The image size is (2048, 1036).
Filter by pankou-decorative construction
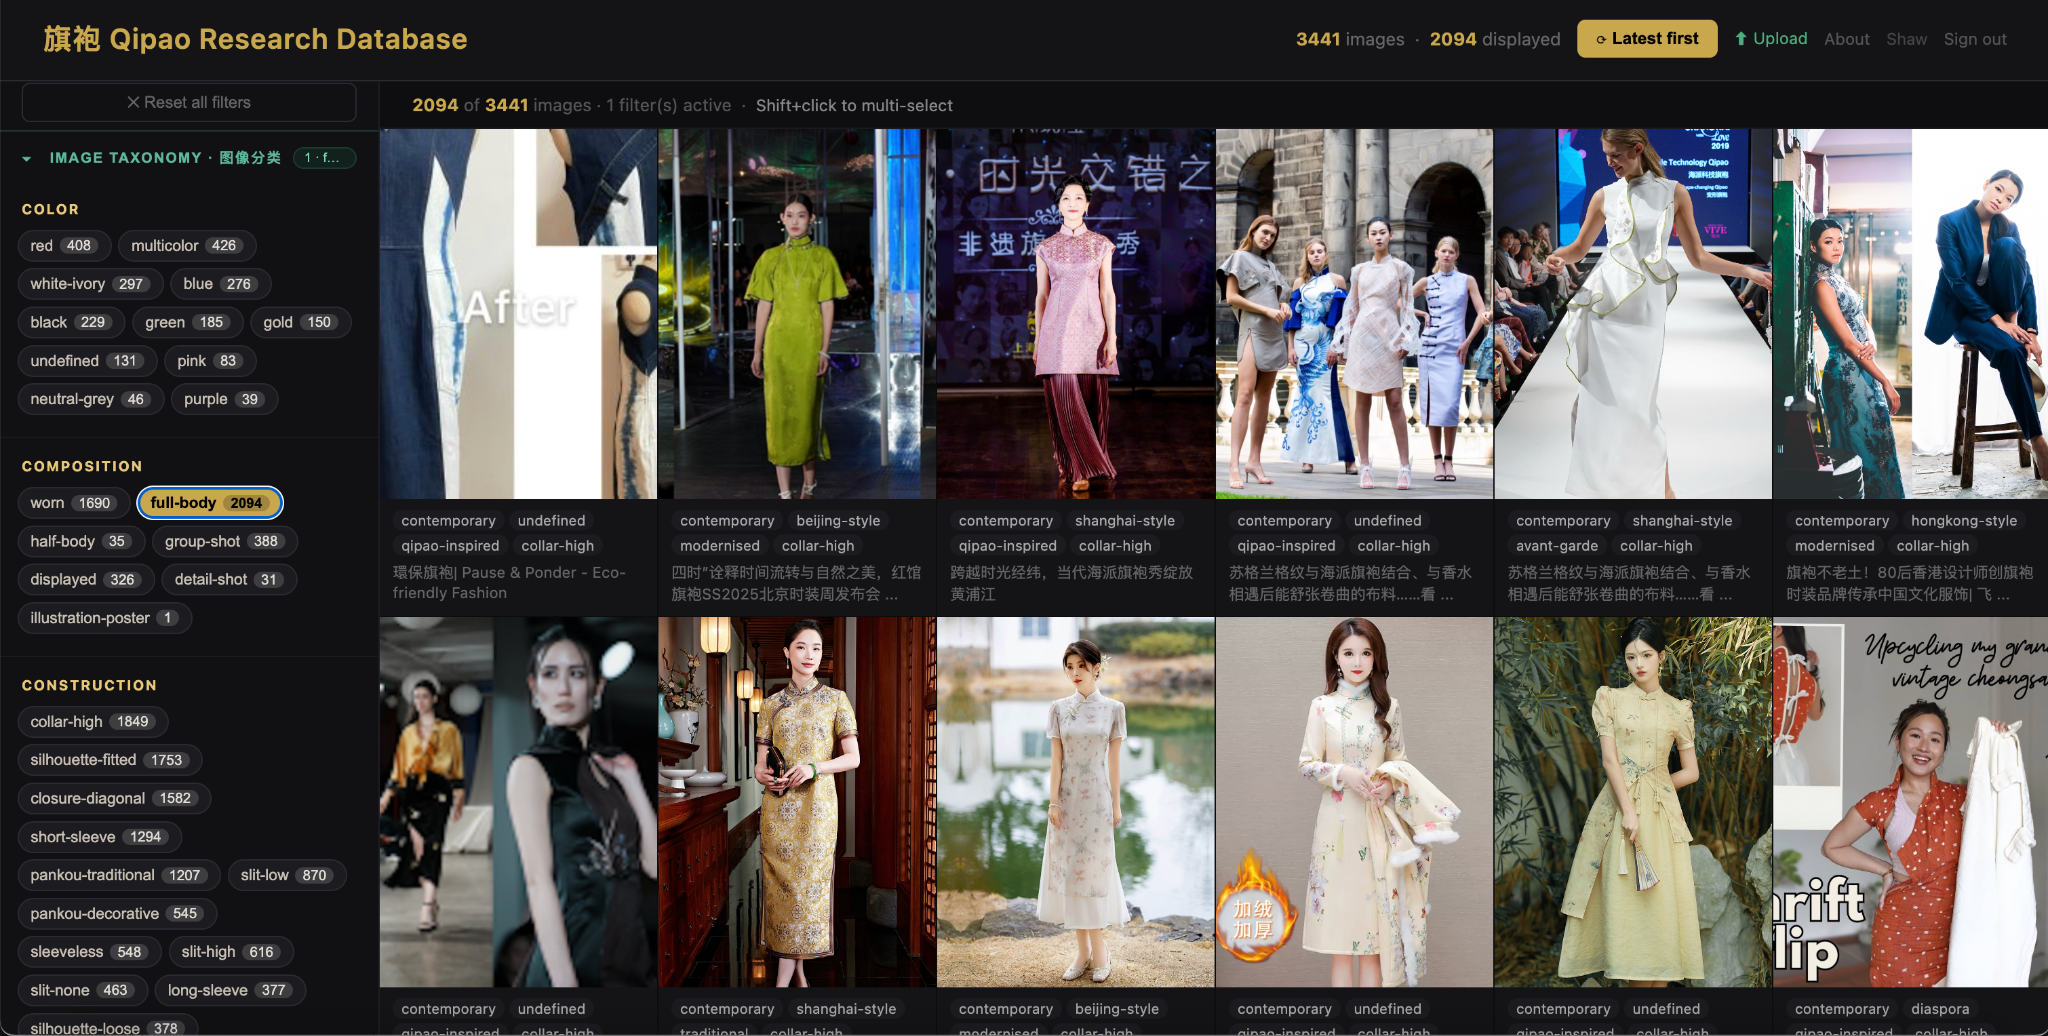(117, 914)
